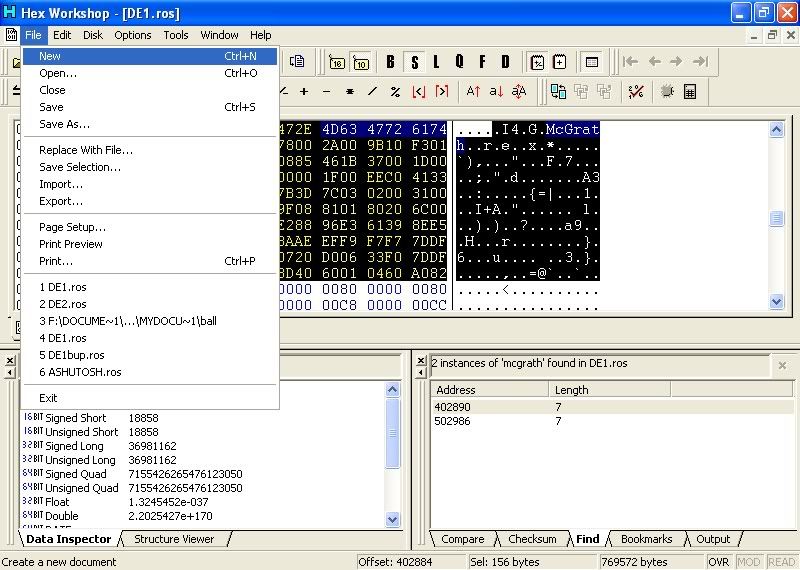Sort results by Length column header

610,390
